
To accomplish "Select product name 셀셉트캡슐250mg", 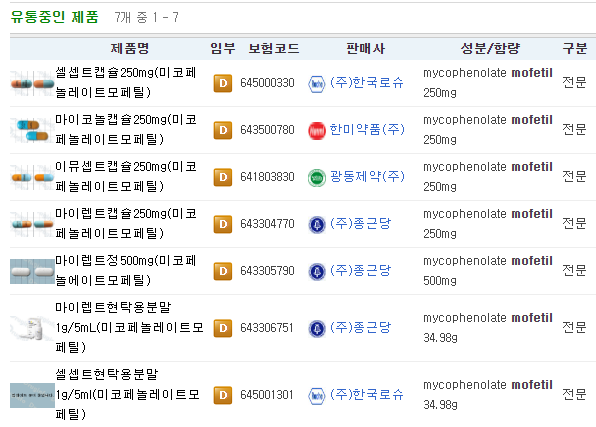I will pyautogui.click(x=126, y=83).
